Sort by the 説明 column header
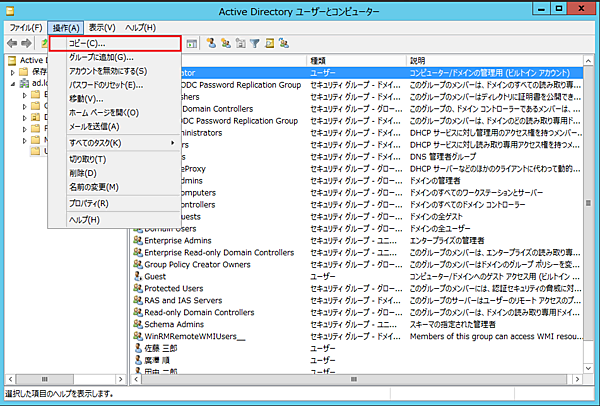 pyautogui.click(x=494, y=60)
